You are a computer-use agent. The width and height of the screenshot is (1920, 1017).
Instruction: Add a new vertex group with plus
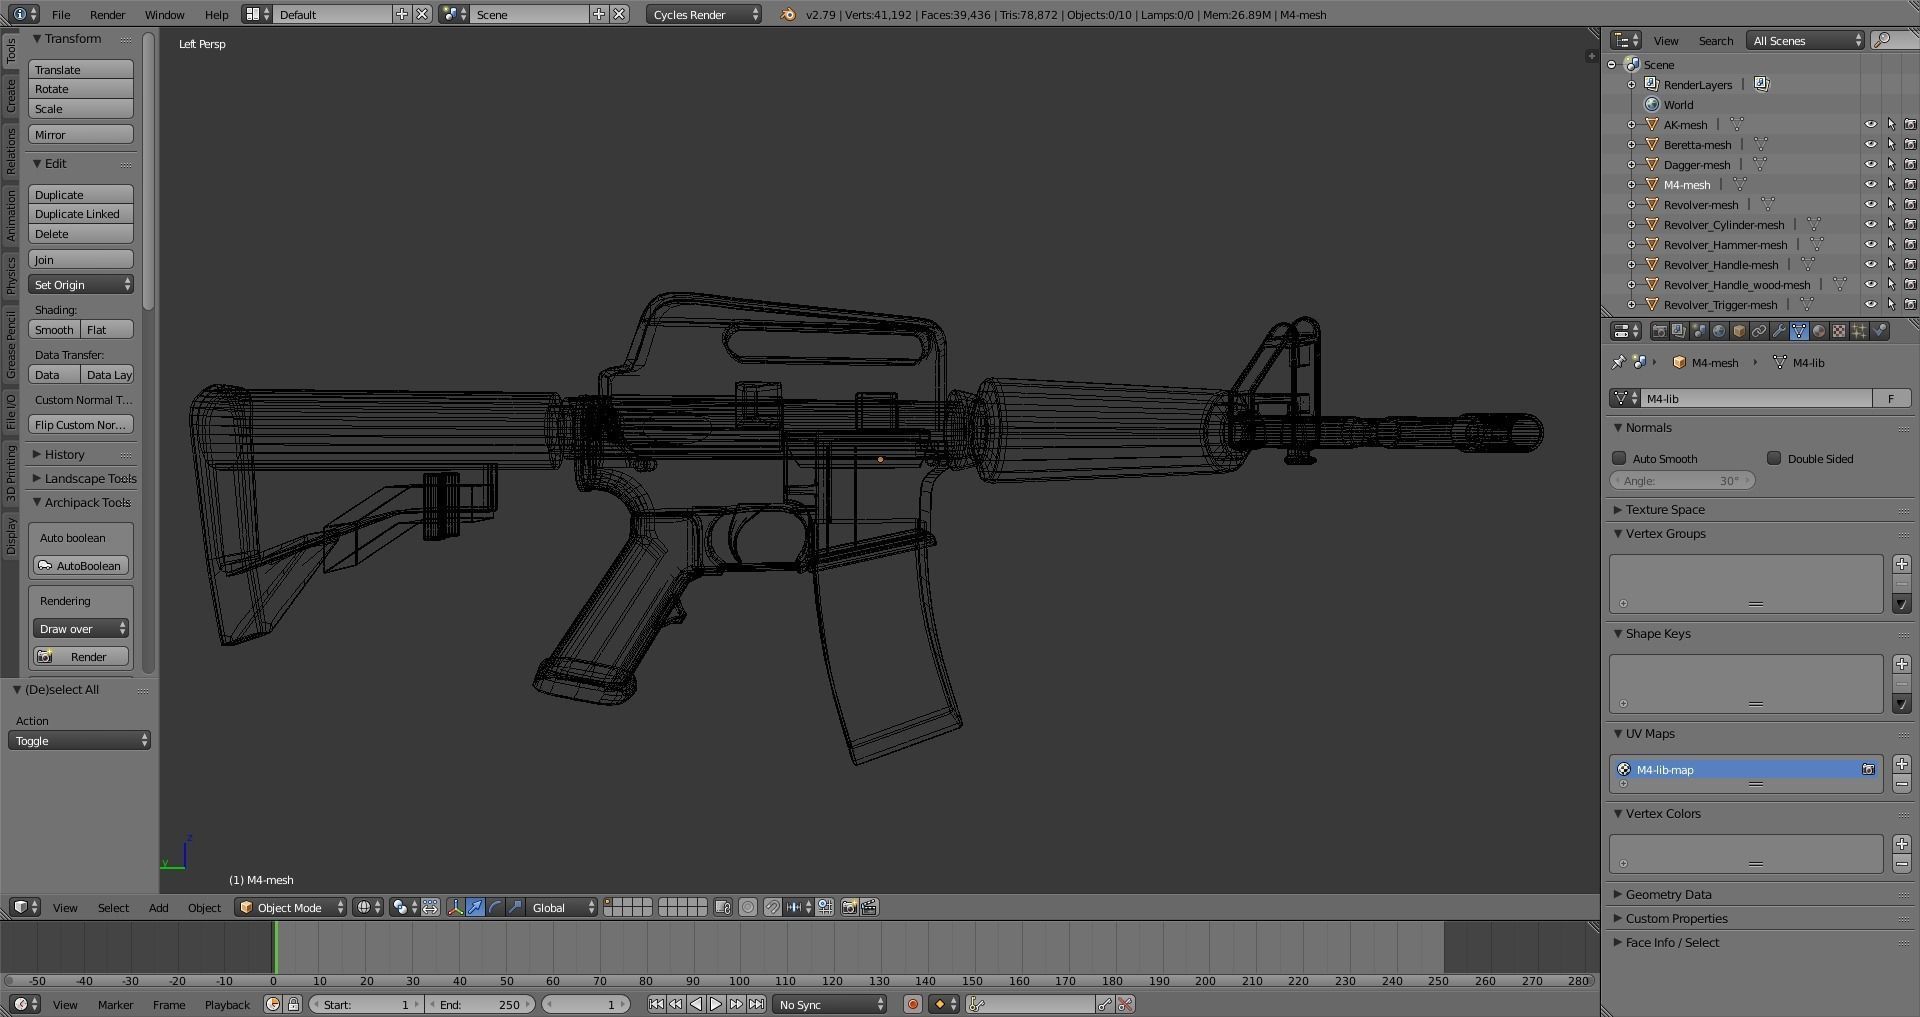1902,564
